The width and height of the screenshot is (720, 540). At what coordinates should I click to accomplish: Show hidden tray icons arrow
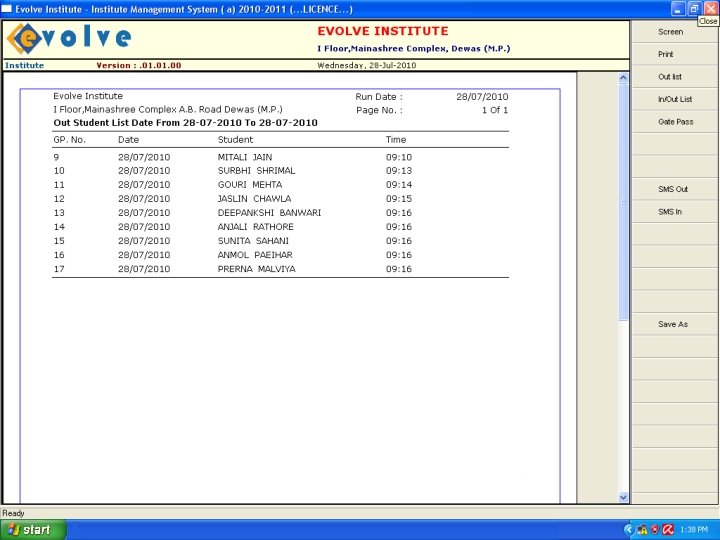[x=628, y=530]
